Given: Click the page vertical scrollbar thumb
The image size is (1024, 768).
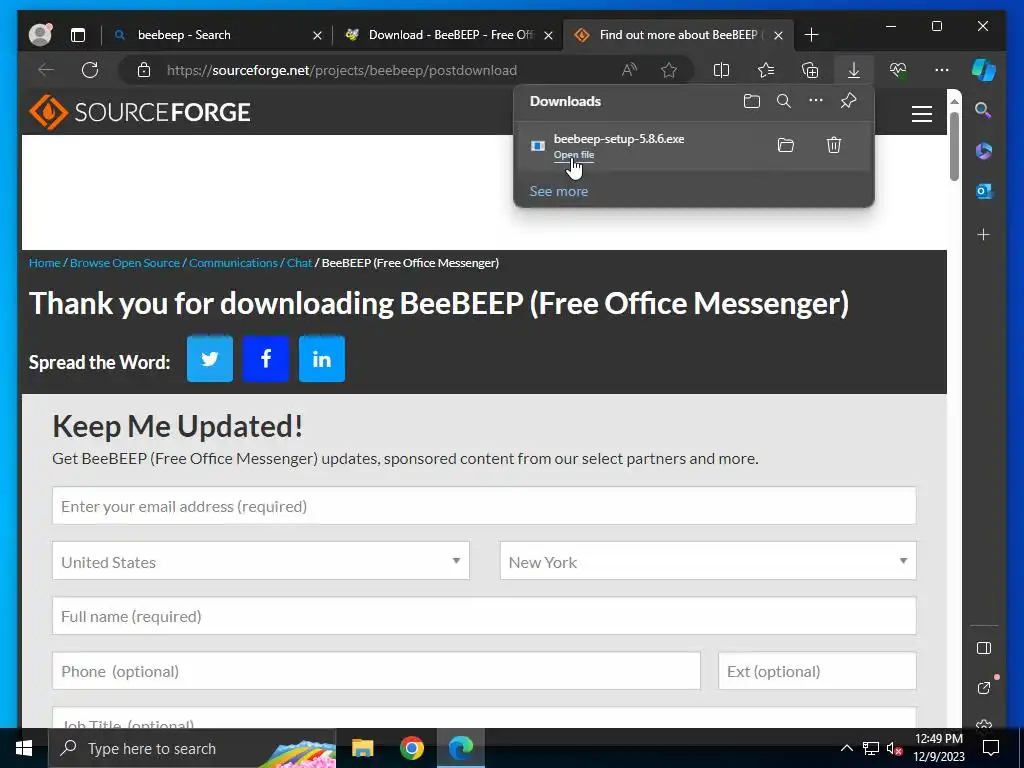Looking at the screenshot, I should (954, 145).
